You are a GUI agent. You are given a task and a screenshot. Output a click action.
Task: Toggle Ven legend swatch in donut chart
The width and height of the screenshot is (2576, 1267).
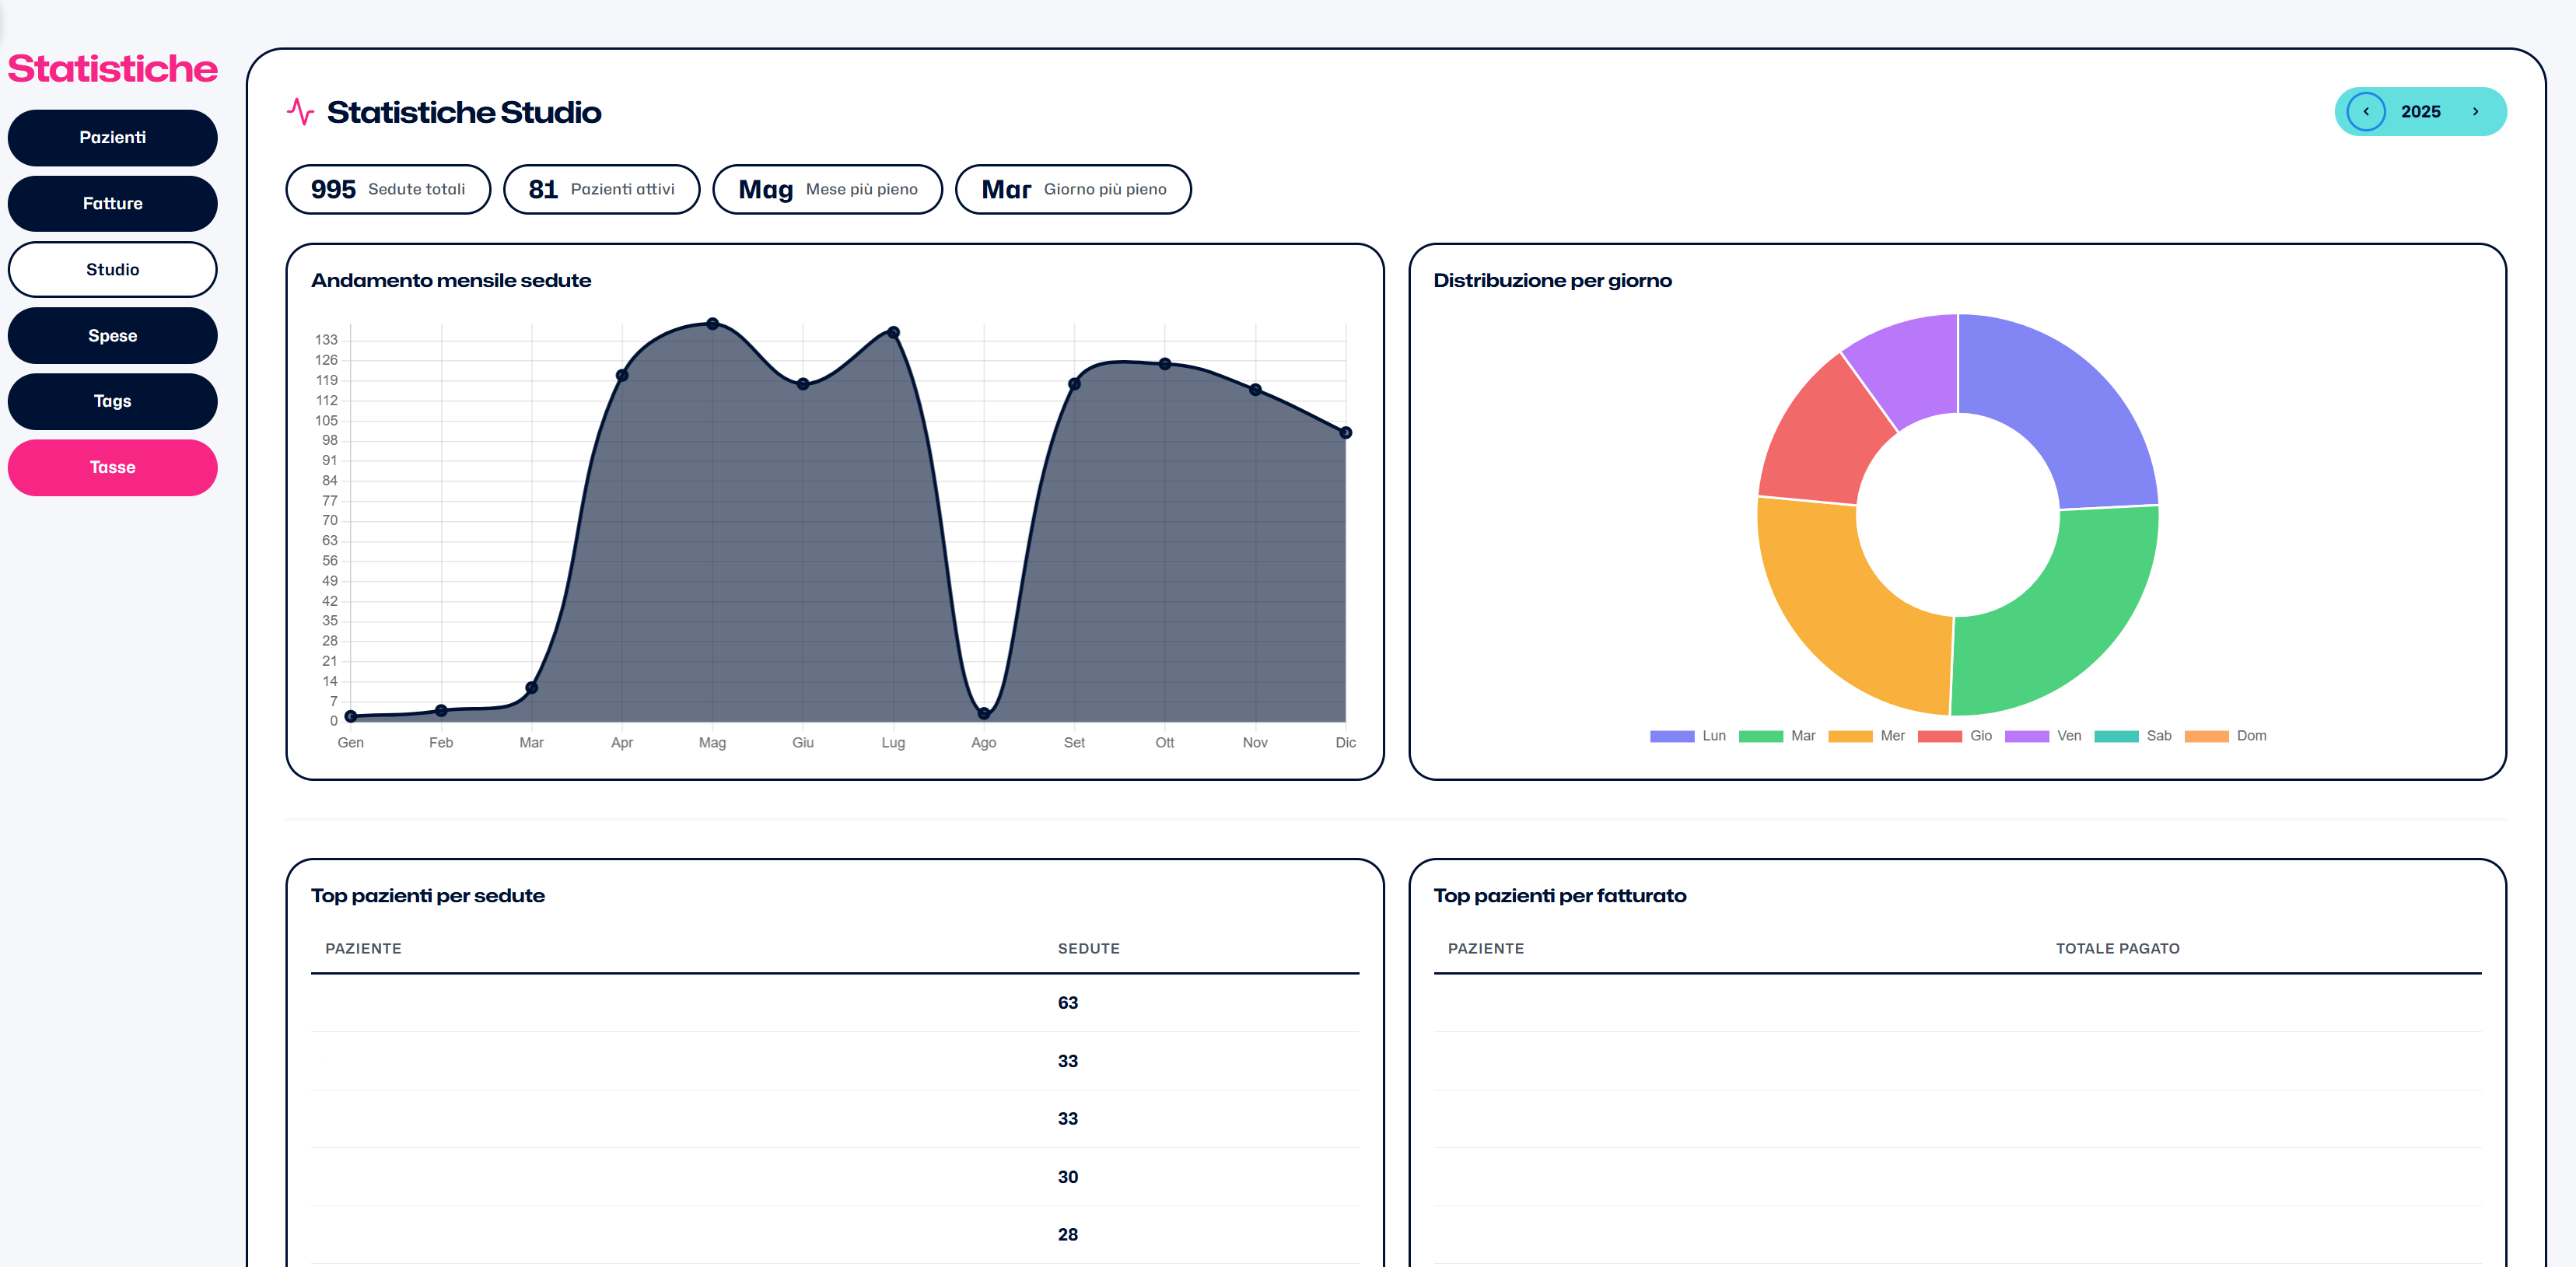point(2027,736)
